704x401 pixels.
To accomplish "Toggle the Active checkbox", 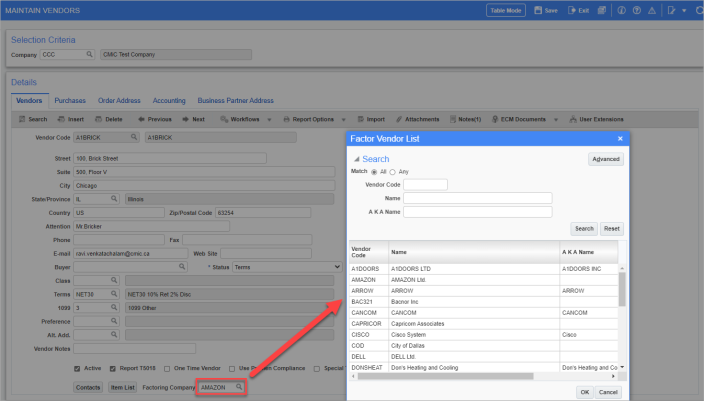I will point(77,369).
